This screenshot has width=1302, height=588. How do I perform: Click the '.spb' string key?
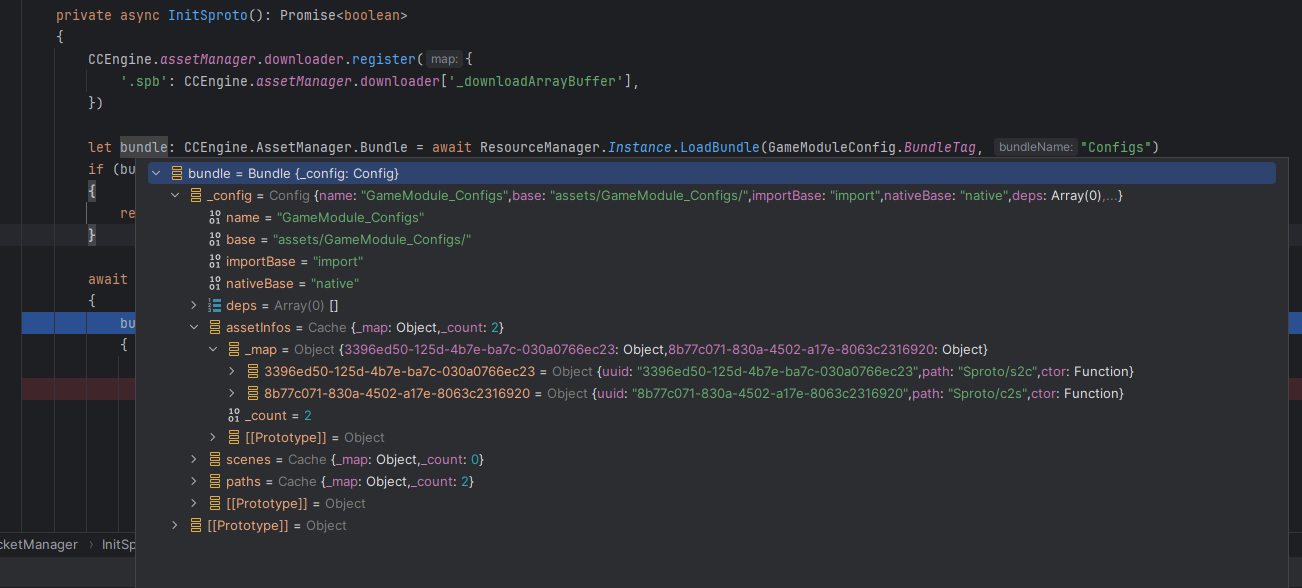coord(144,82)
